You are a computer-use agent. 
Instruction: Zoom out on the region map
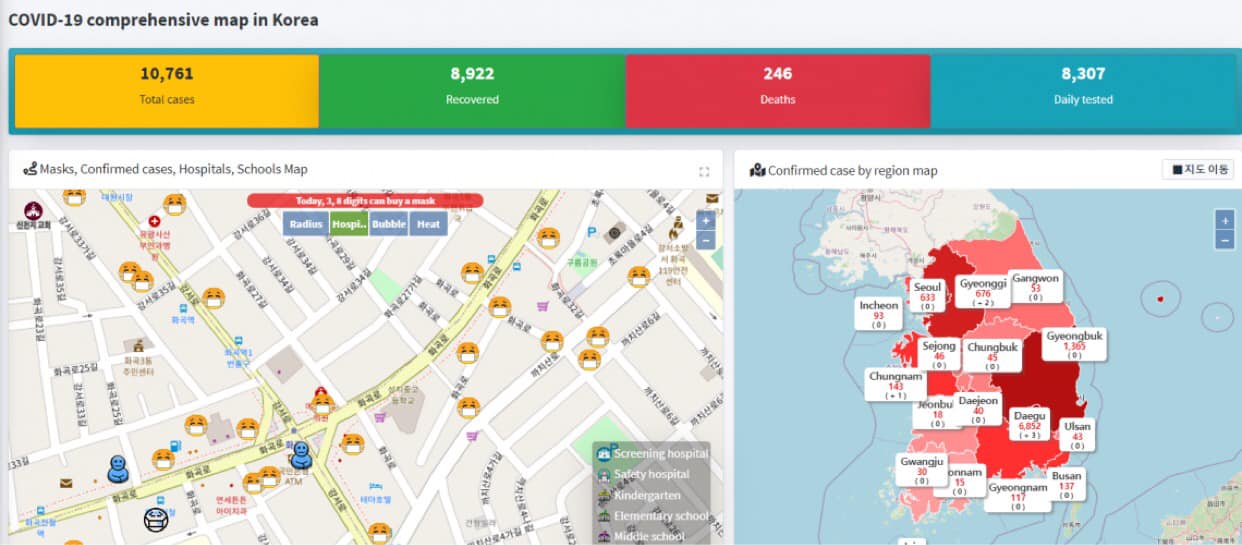1224,240
